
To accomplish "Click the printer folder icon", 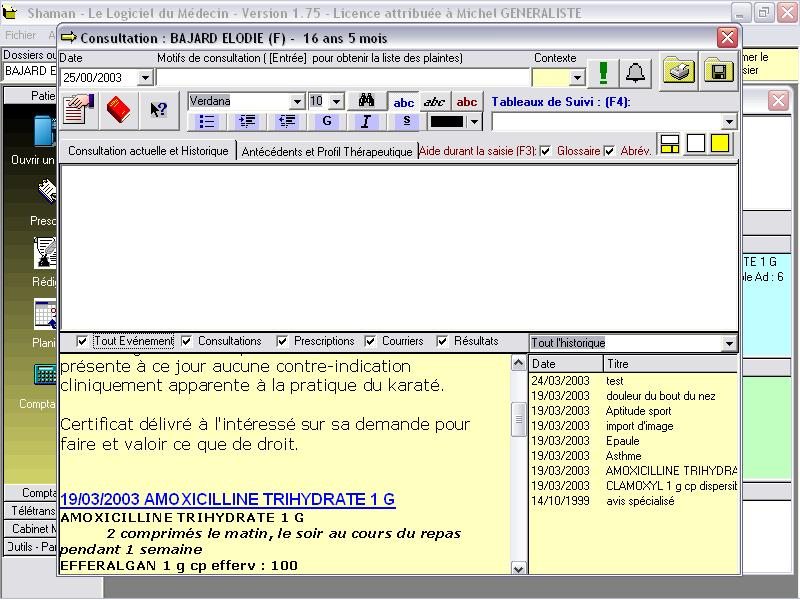I will tap(679, 71).
